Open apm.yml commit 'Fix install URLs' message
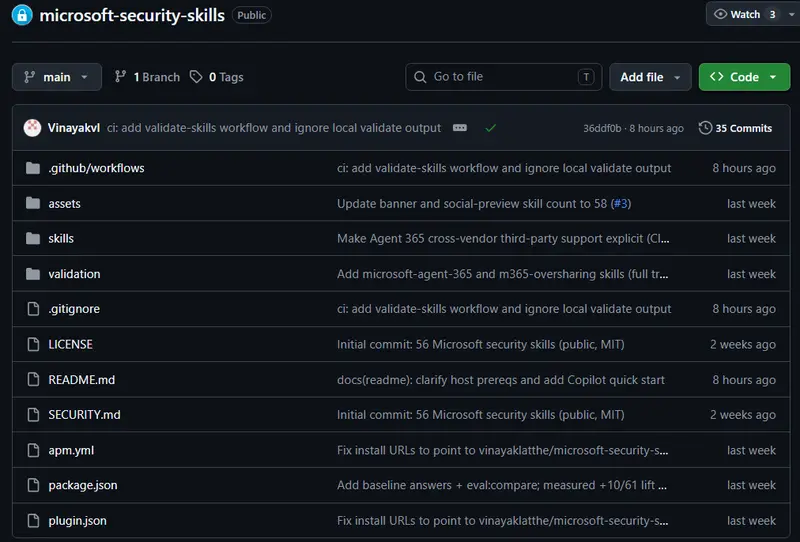 [503, 450]
